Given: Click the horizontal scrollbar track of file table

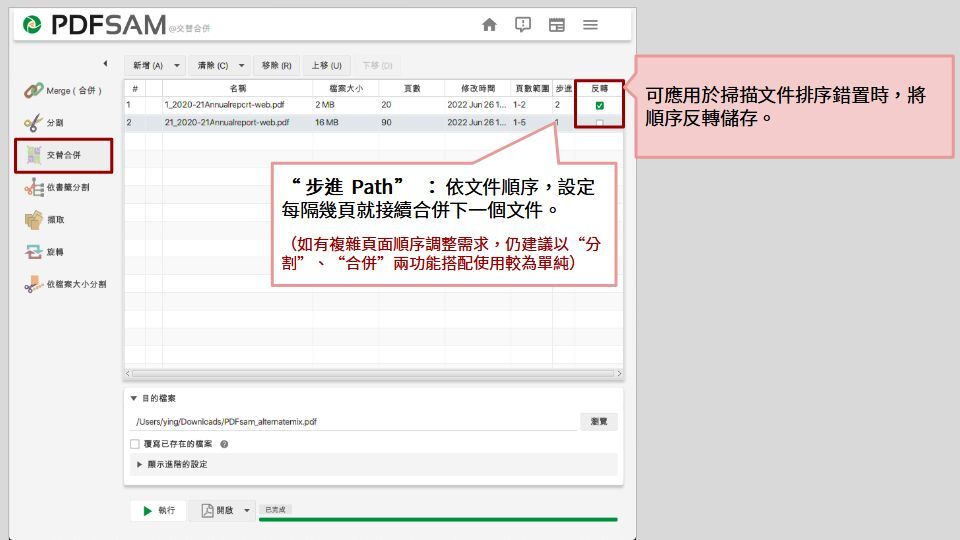Looking at the screenshot, I should tap(373, 373).
